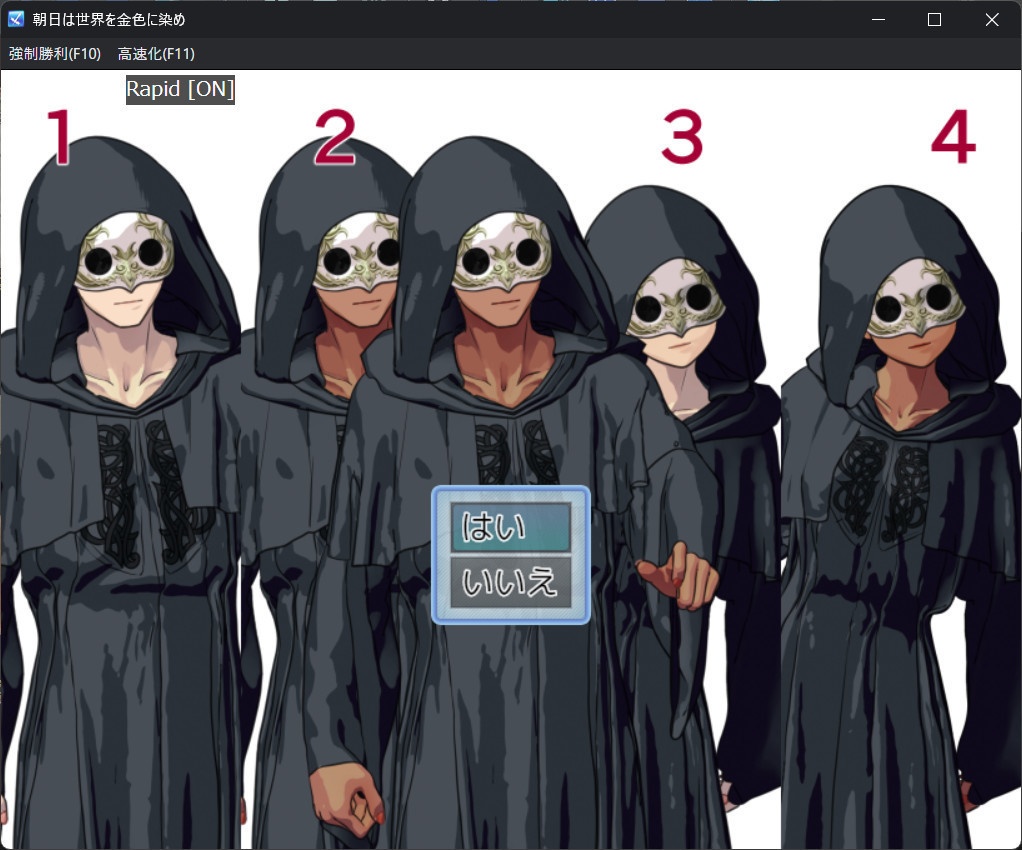Close the game window
Viewport: 1022px width, 850px height.
tap(991, 20)
